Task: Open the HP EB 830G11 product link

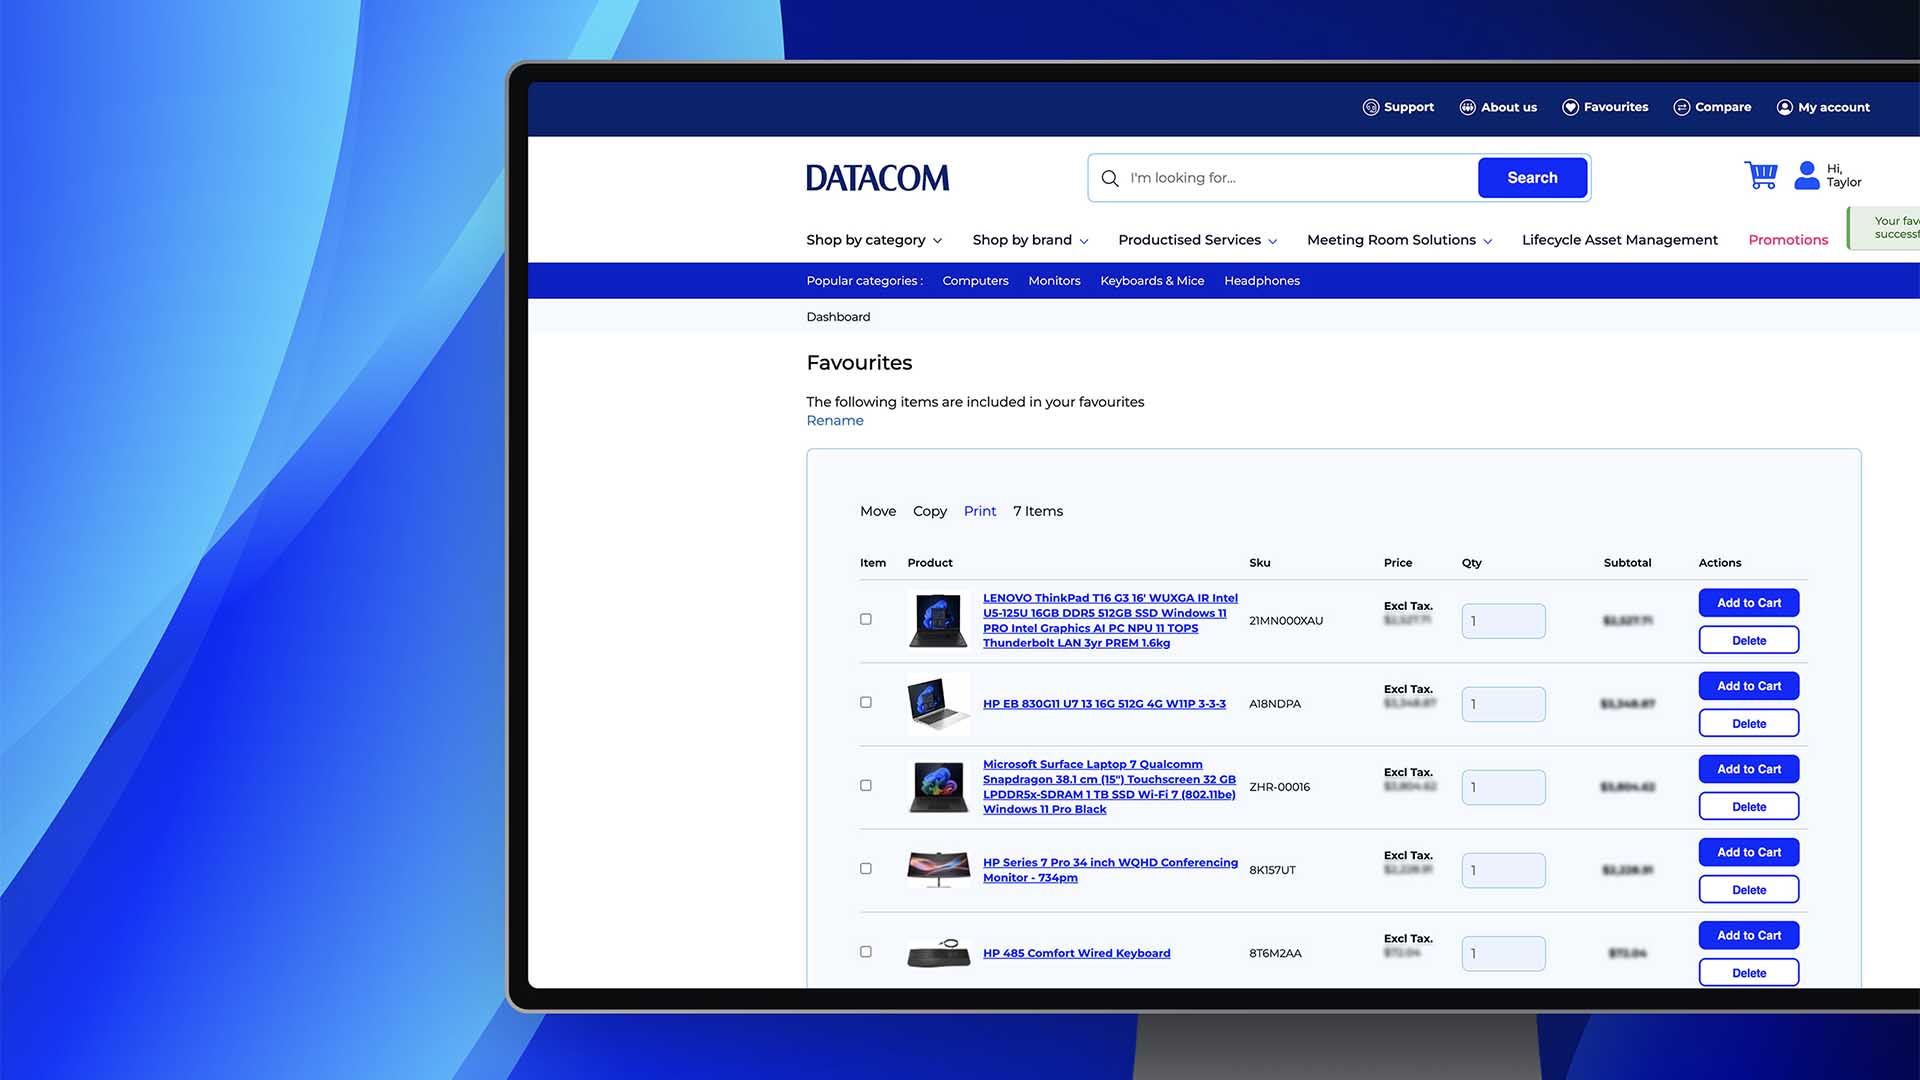Action: [1104, 704]
